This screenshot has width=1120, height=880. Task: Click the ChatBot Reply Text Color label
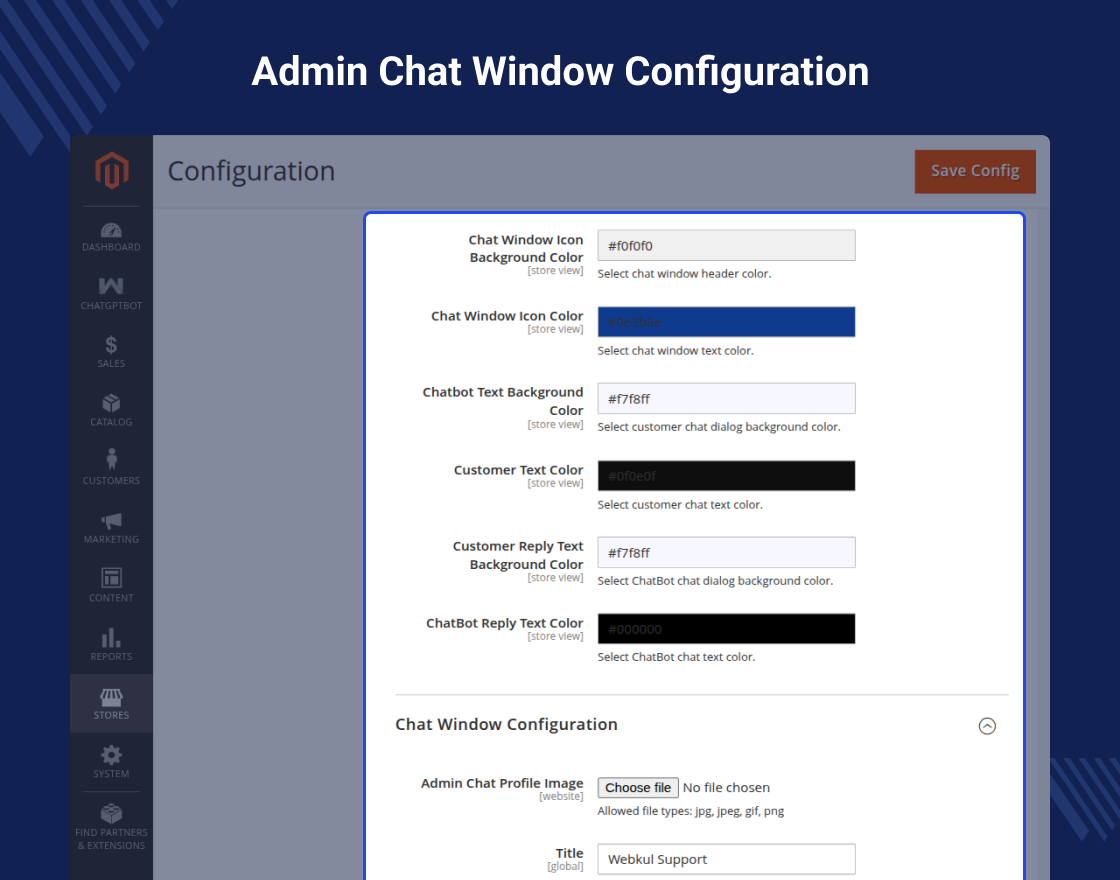[504, 623]
